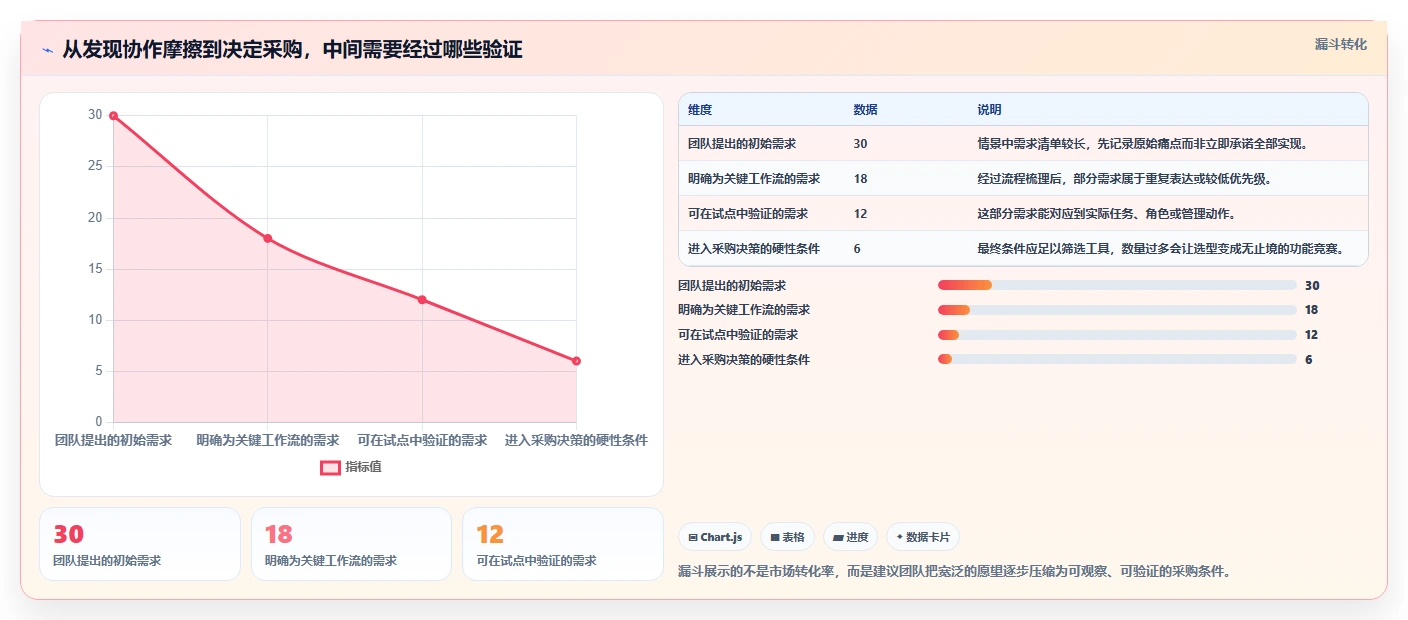The width and height of the screenshot is (1408, 620).
Task: Click x-axis label 明确为关键工作流的需求
Action: tap(268, 440)
